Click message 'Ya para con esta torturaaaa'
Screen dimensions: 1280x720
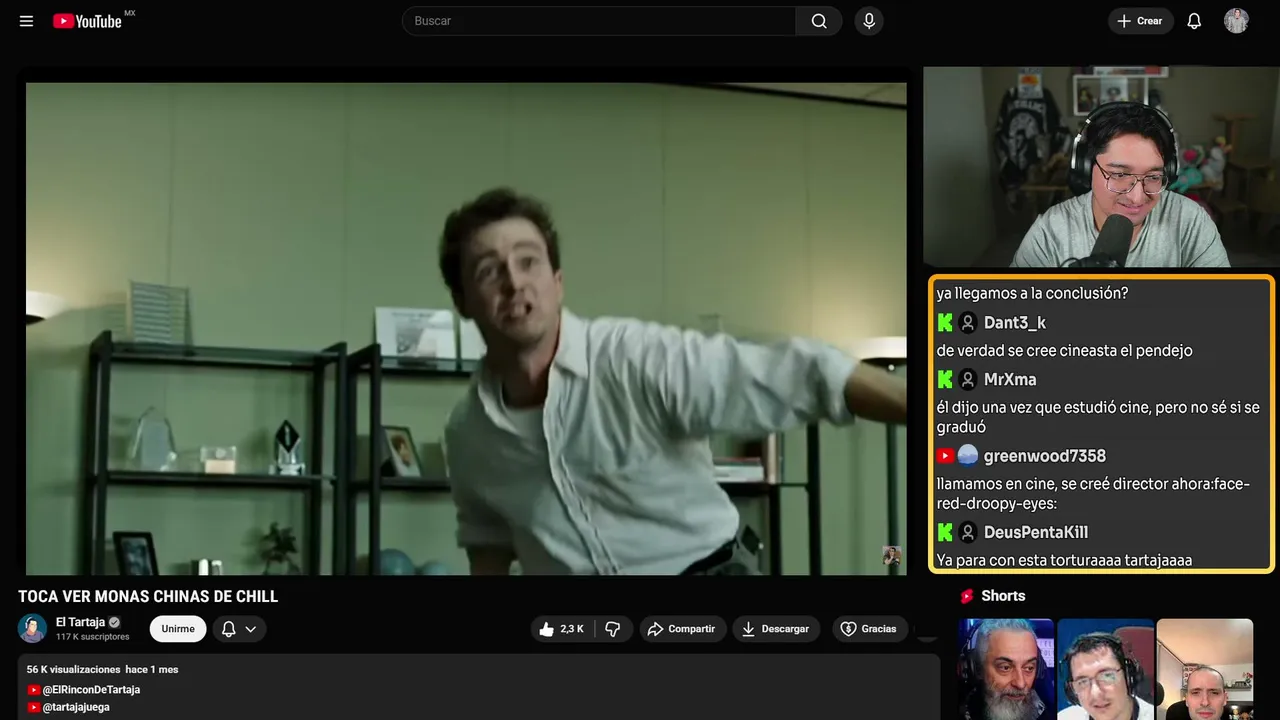click(1065, 560)
